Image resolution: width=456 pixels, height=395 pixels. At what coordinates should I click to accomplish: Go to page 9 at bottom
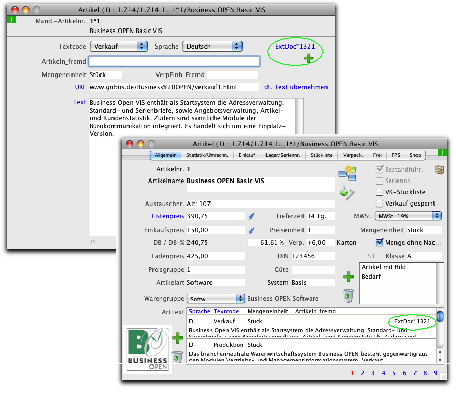(435, 373)
